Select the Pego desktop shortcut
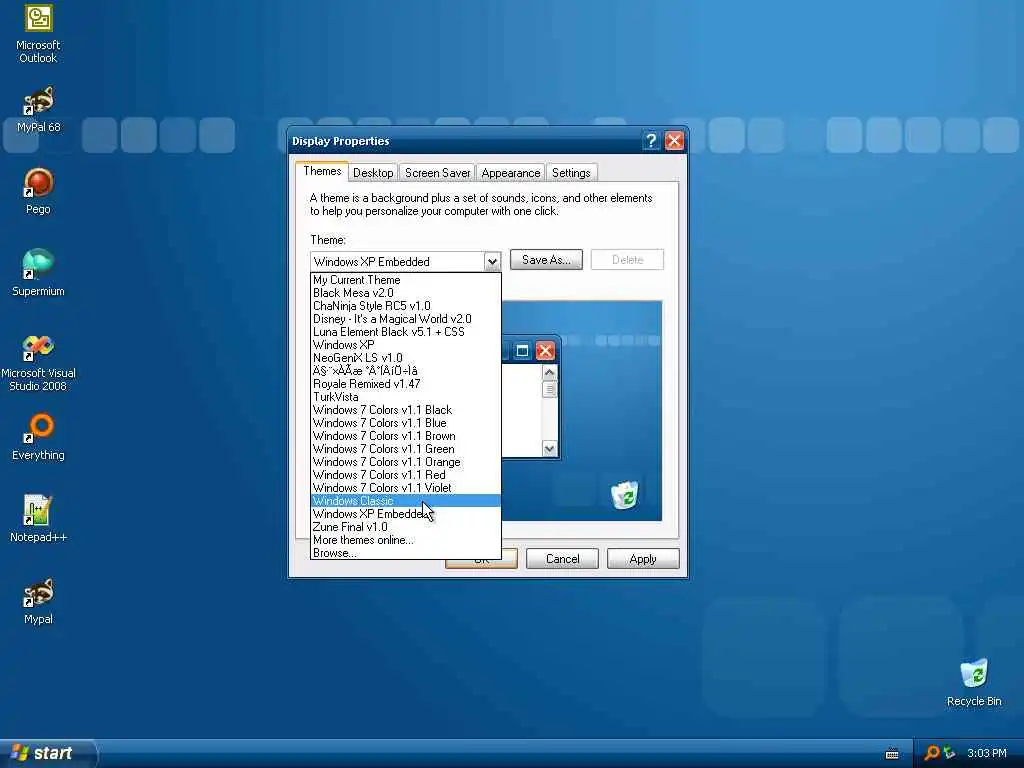Viewport: 1024px width, 768px height. (x=38, y=191)
